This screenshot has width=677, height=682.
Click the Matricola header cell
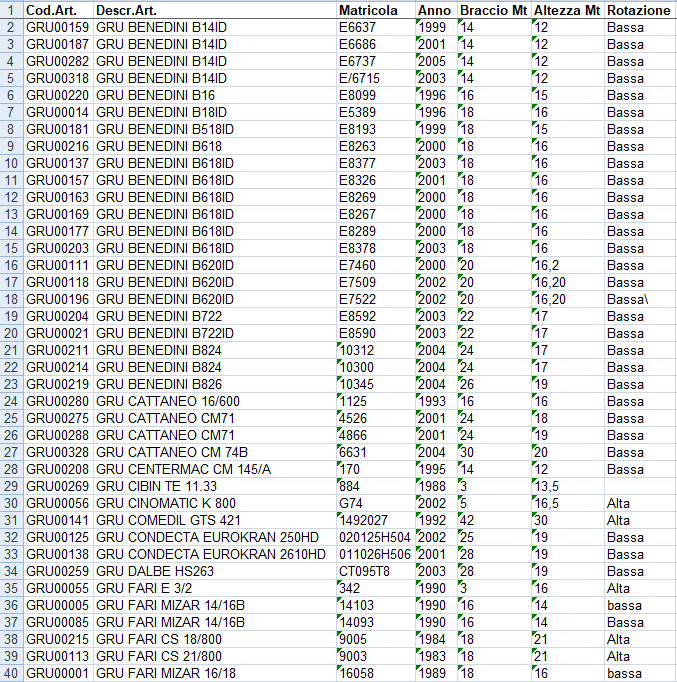376,10
